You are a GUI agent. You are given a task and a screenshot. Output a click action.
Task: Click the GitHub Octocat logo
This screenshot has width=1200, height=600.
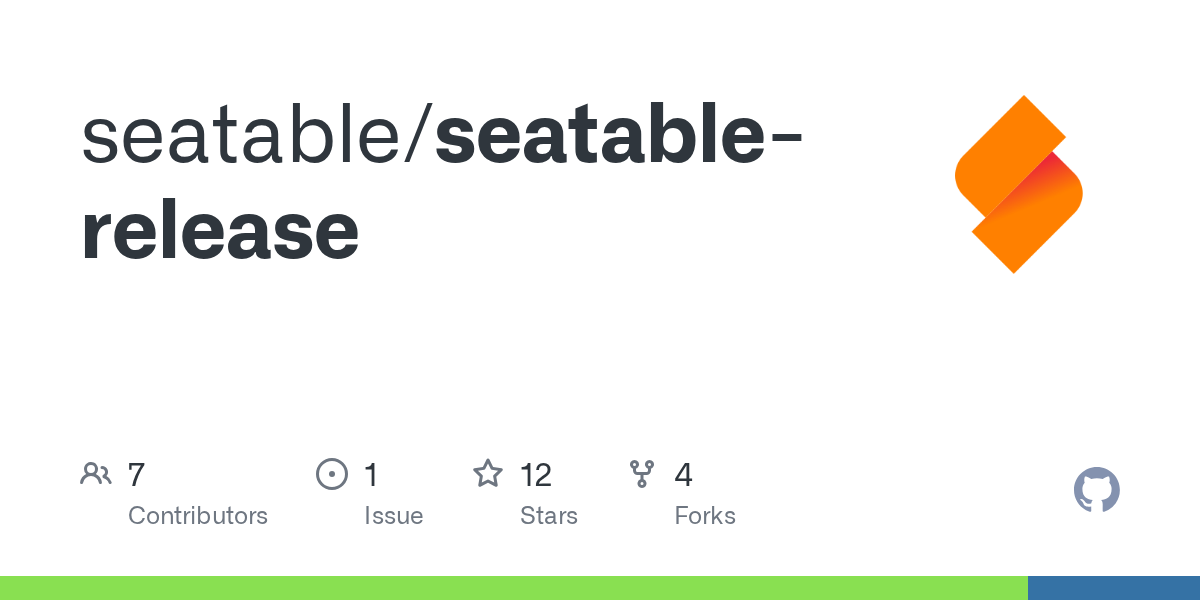tap(1096, 490)
